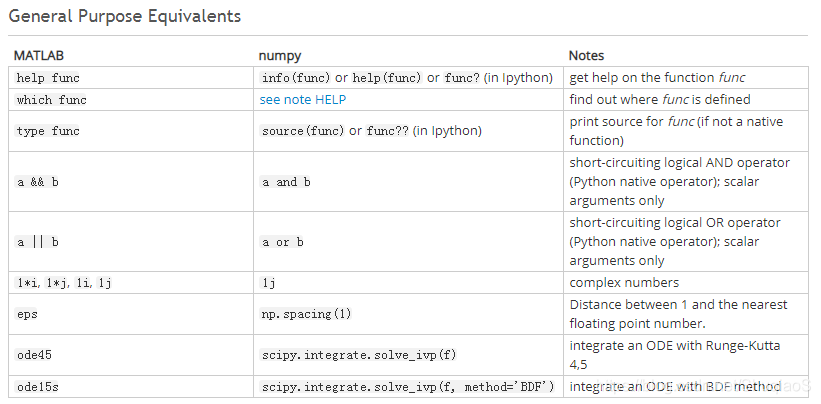Screen dimensions: 821x404
Task: Click the 'General Purpose Equivalents' heading
Action: (x=125, y=16)
